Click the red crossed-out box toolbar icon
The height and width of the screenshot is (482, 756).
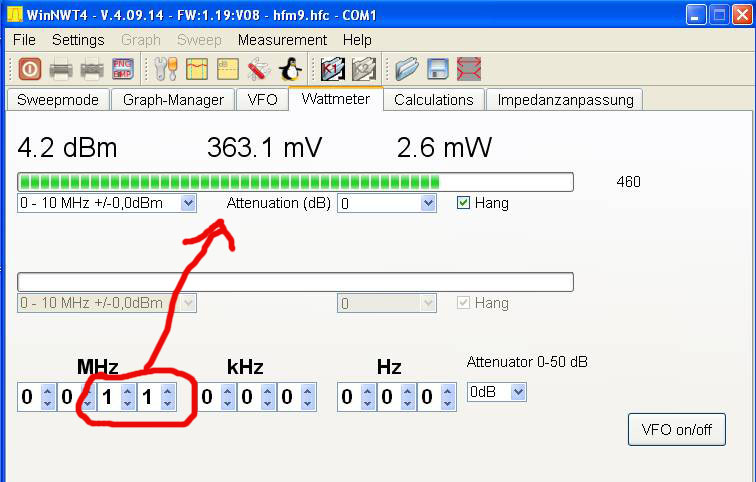pyautogui.click(x=468, y=69)
